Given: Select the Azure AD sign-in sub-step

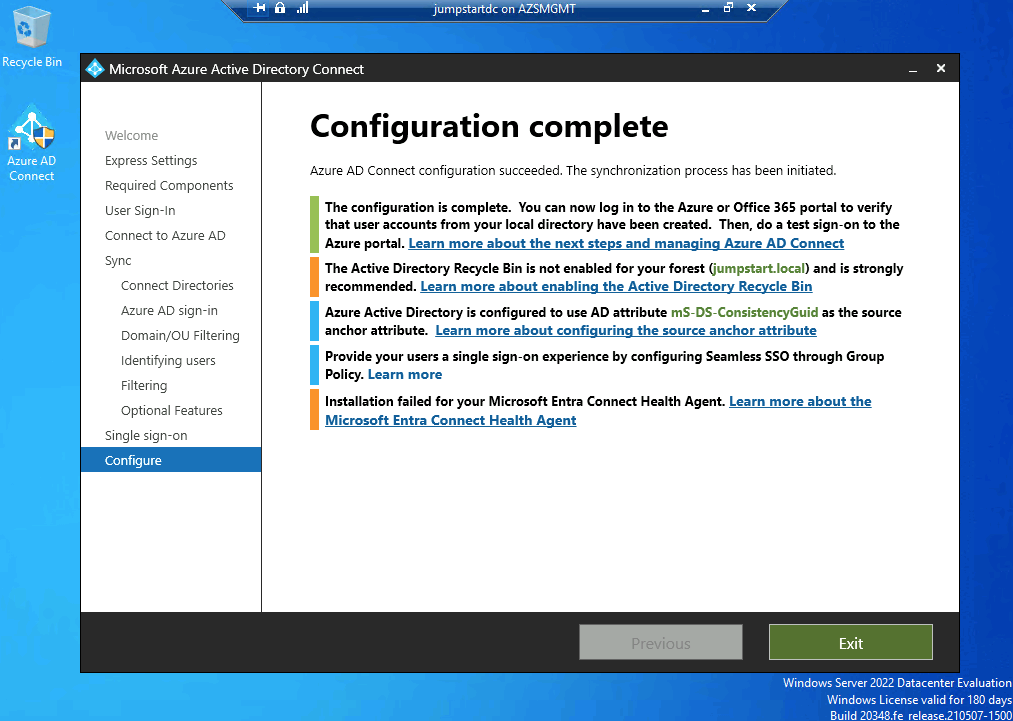Looking at the screenshot, I should [x=169, y=311].
